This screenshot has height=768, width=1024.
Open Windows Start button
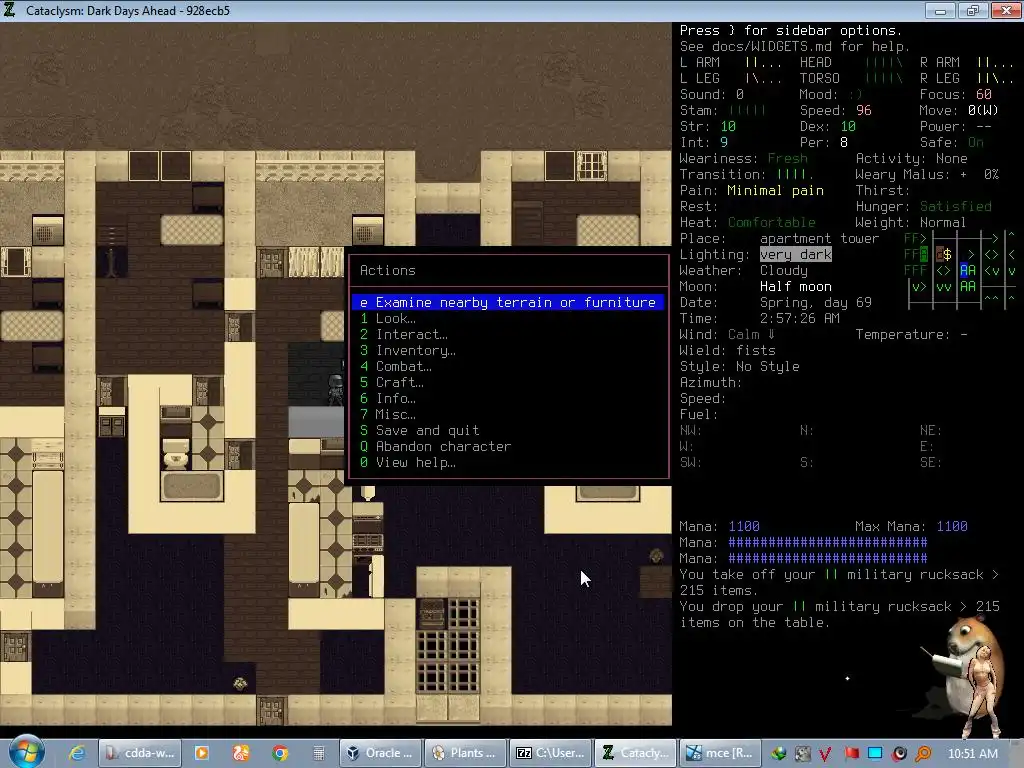26,752
